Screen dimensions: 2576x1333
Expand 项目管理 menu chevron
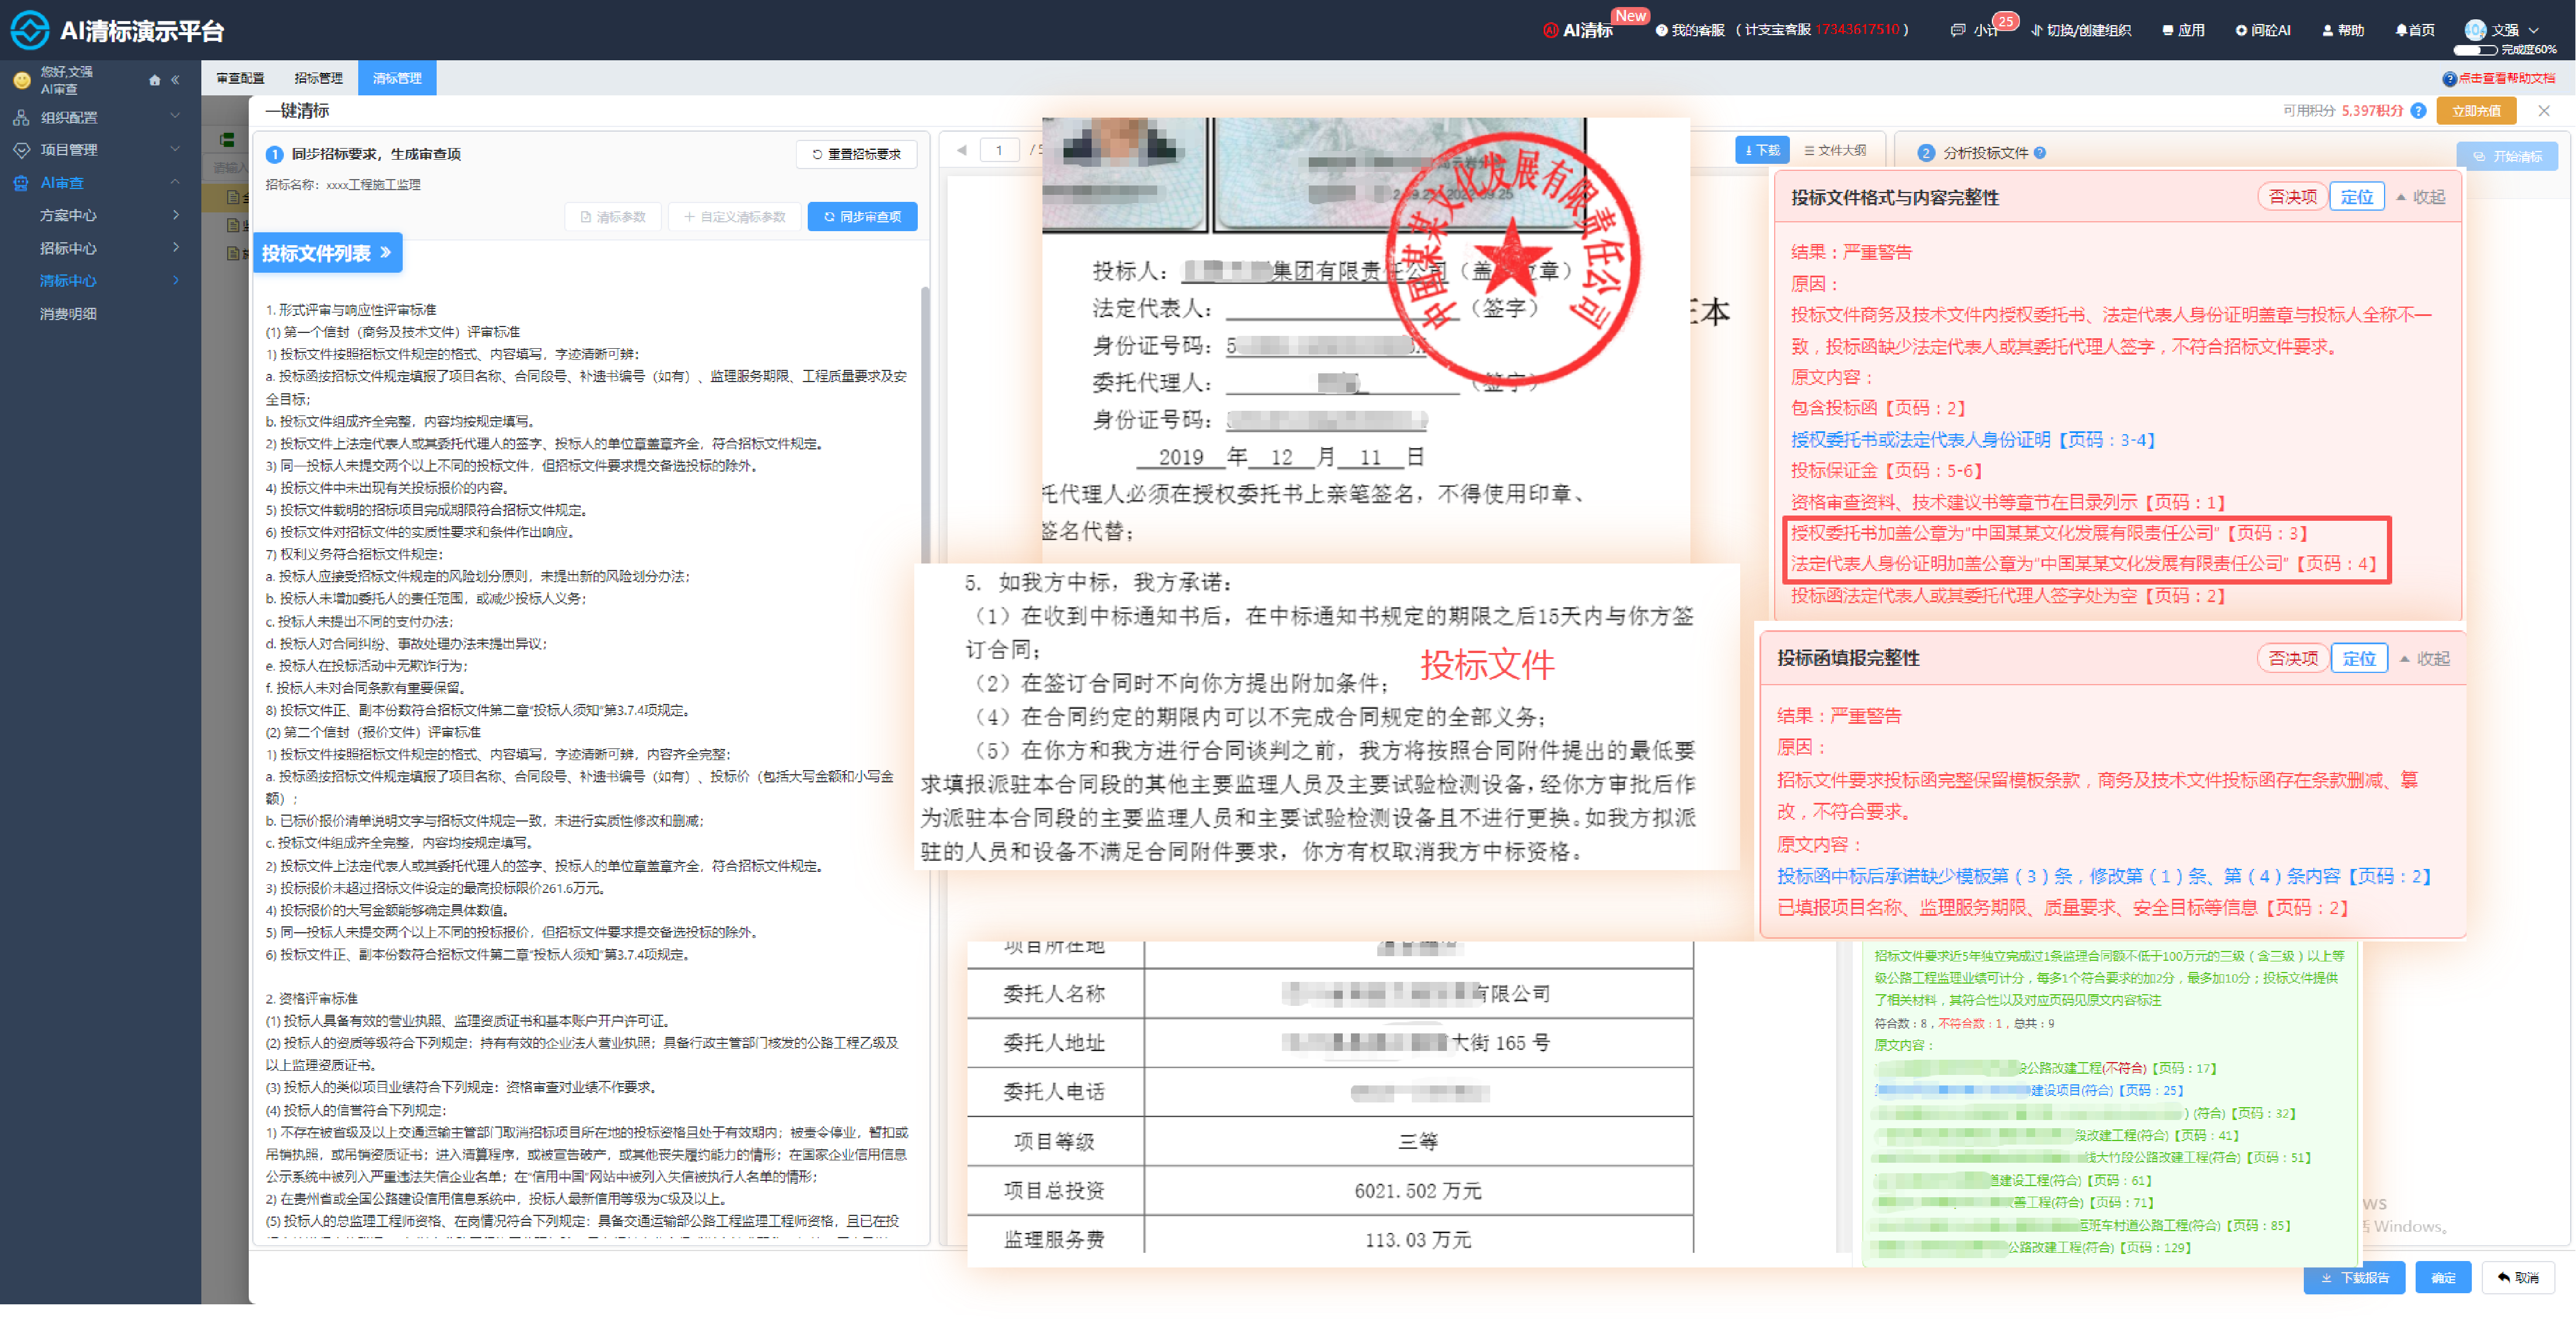175,149
